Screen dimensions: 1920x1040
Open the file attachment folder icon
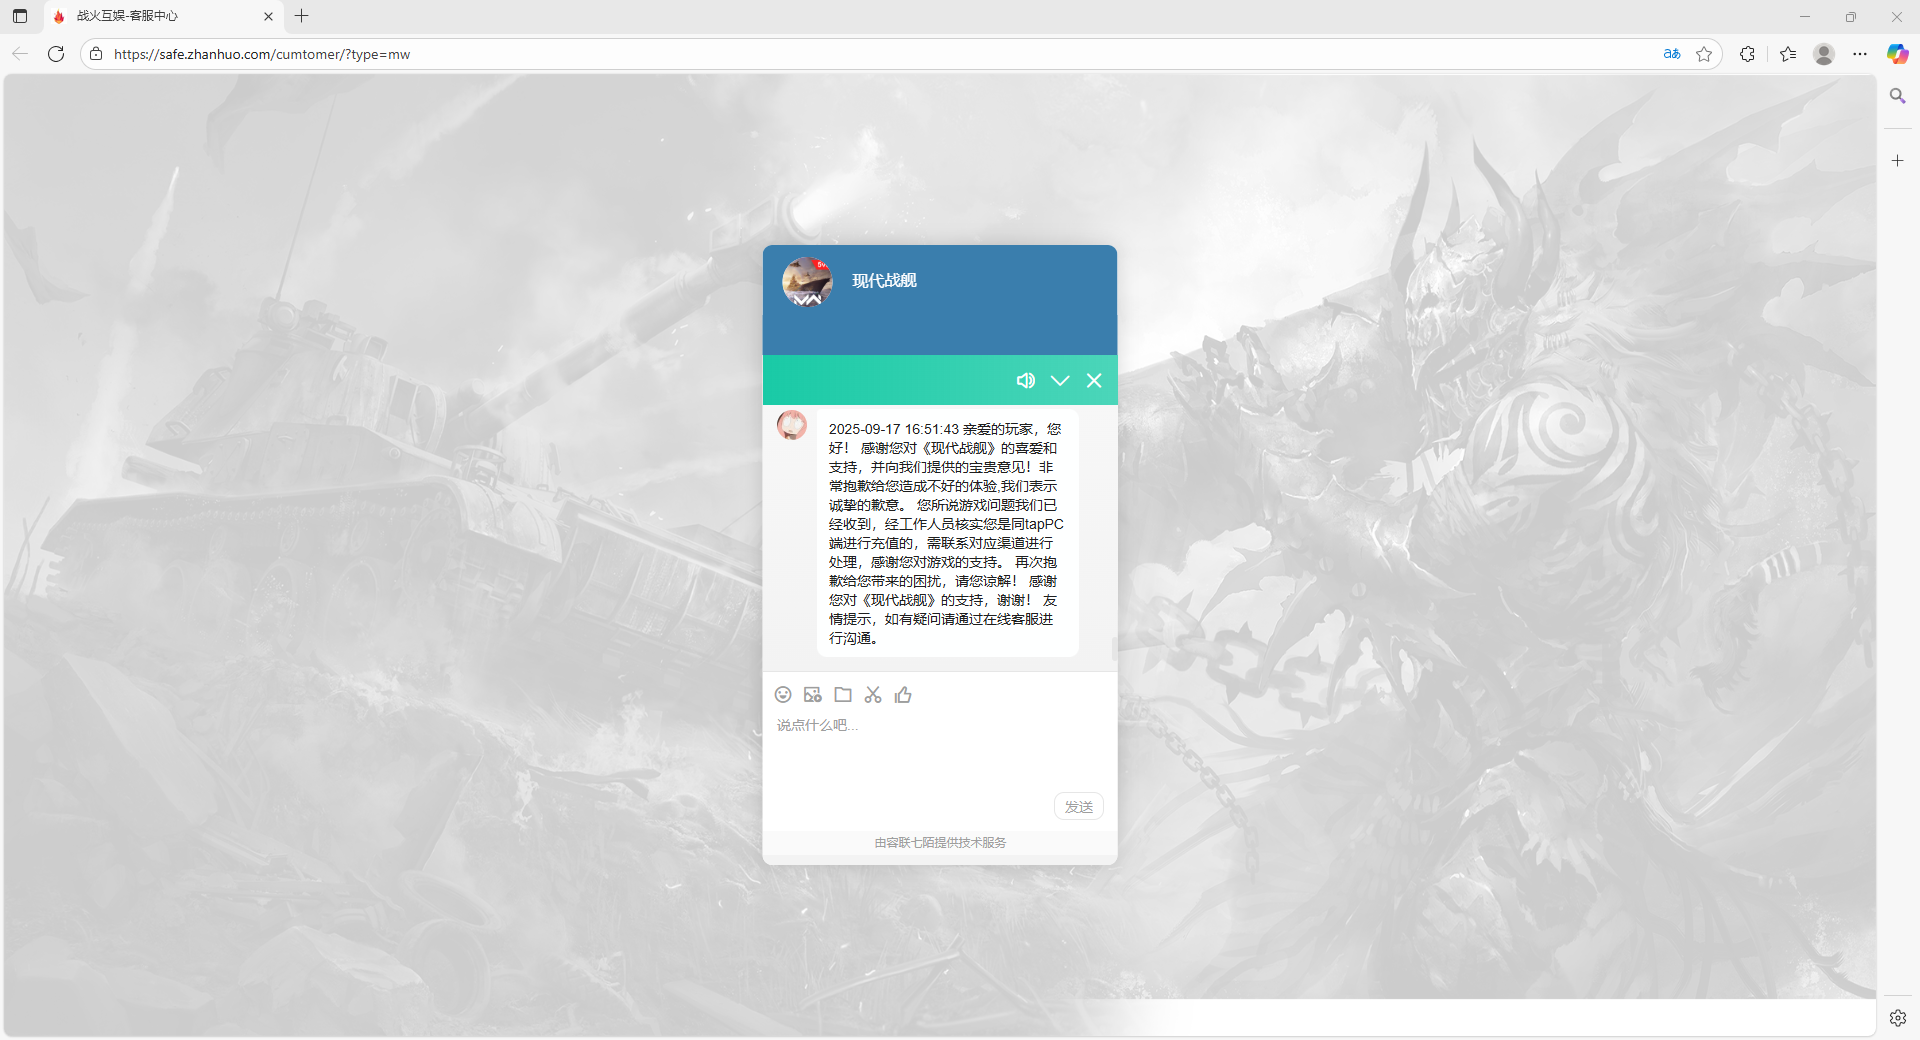click(x=843, y=694)
